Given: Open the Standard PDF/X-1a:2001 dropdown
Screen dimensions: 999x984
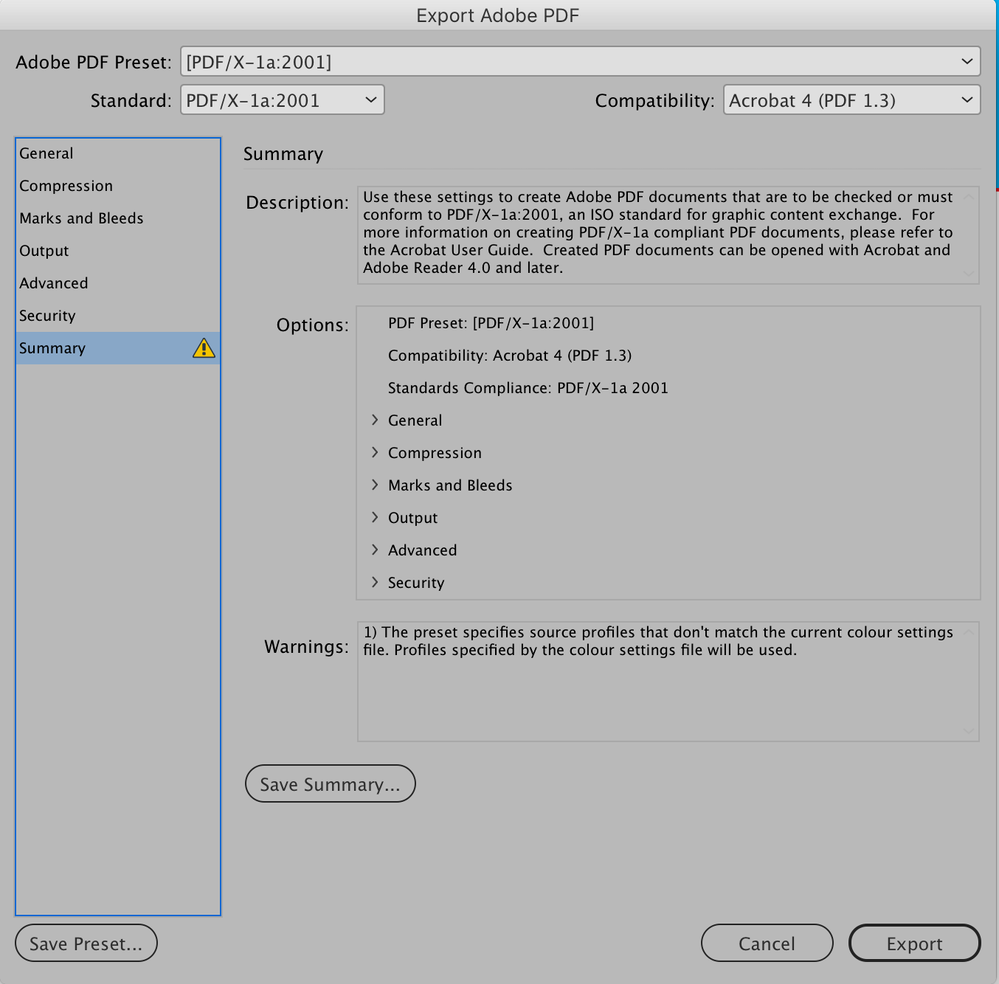Looking at the screenshot, I should click(282, 100).
